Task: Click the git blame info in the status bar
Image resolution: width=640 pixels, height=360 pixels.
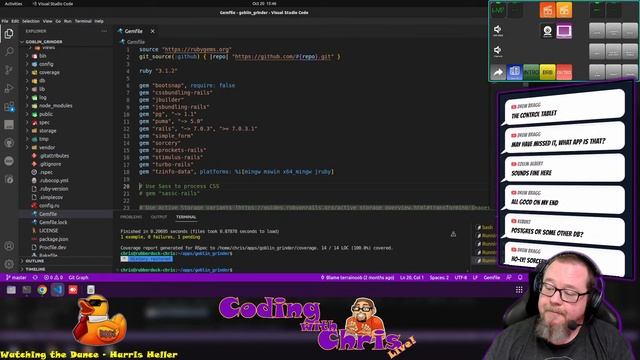Action: 357,278
